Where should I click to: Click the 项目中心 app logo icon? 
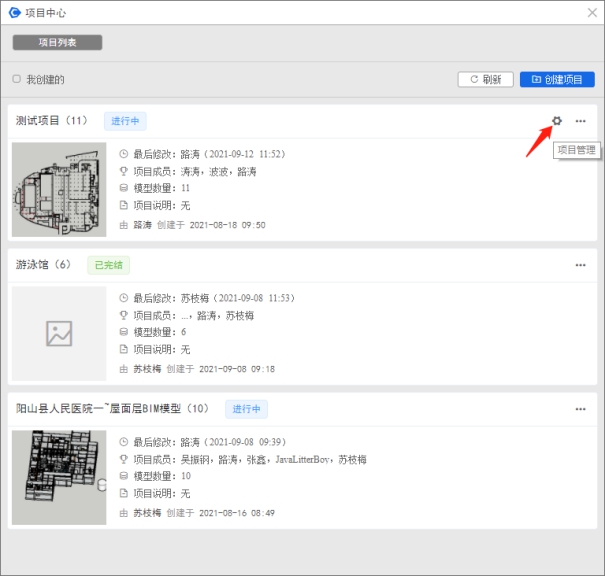pyautogui.click(x=14, y=12)
